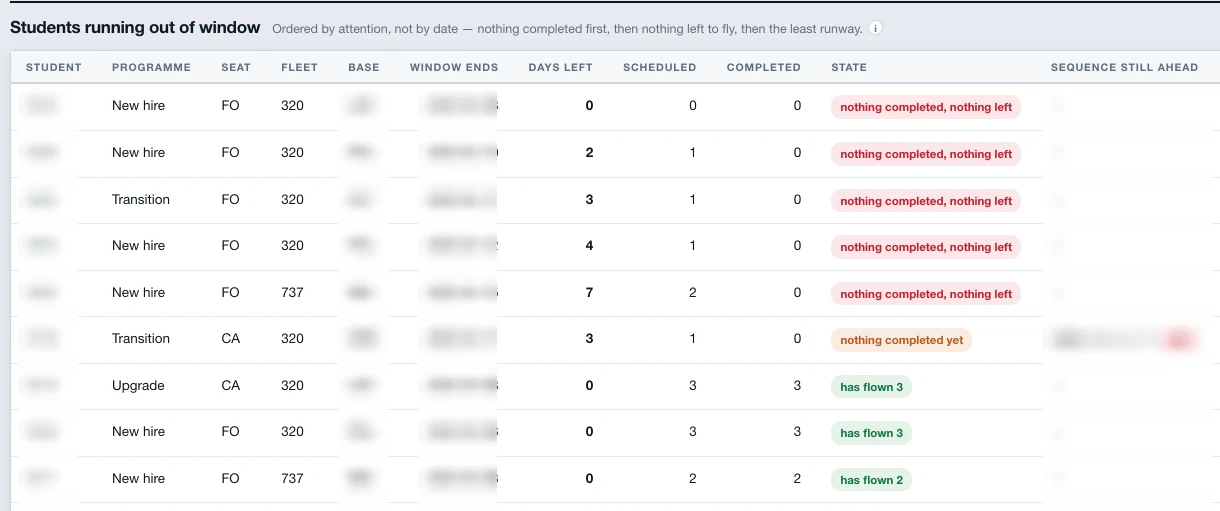Image resolution: width=1220 pixels, height=511 pixels.
Task: Click the Seat column header
Action: click(236, 67)
